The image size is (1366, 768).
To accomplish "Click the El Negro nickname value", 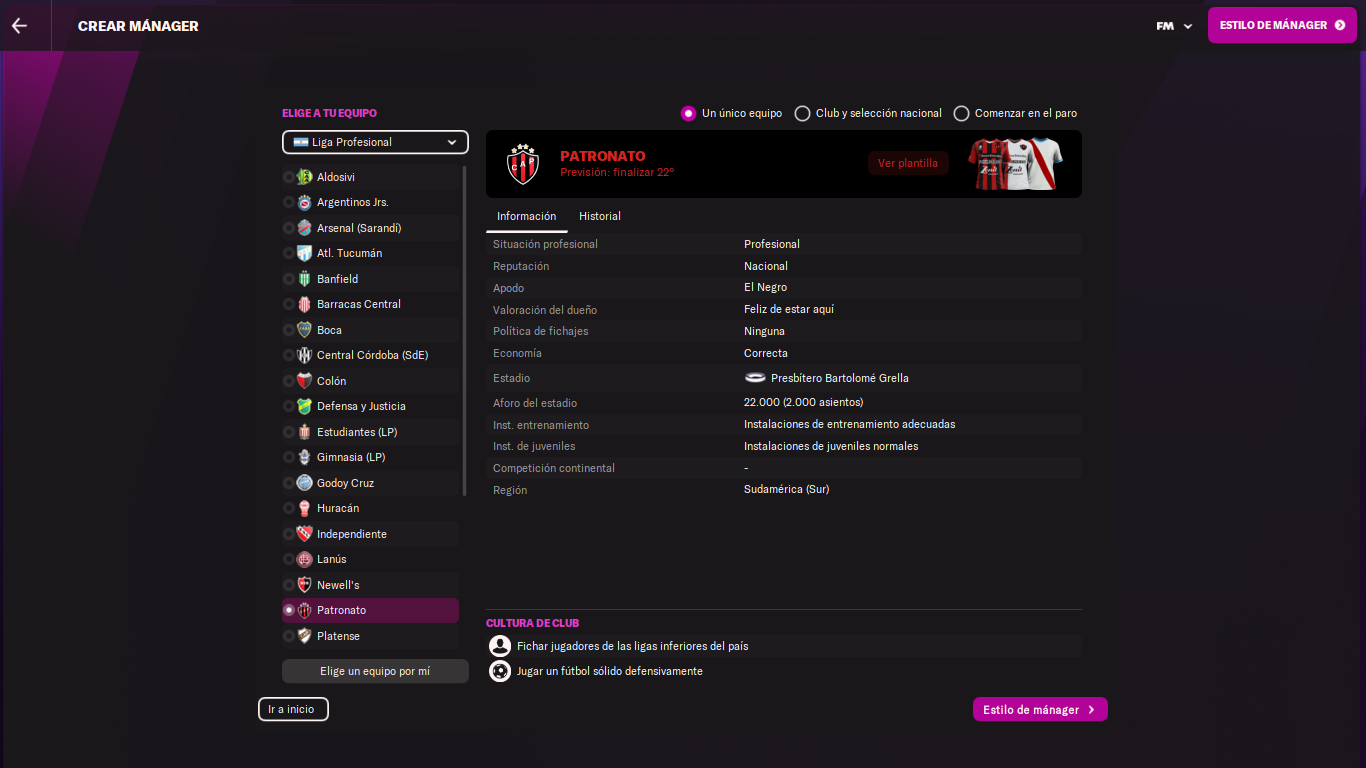I will (765, 288).
